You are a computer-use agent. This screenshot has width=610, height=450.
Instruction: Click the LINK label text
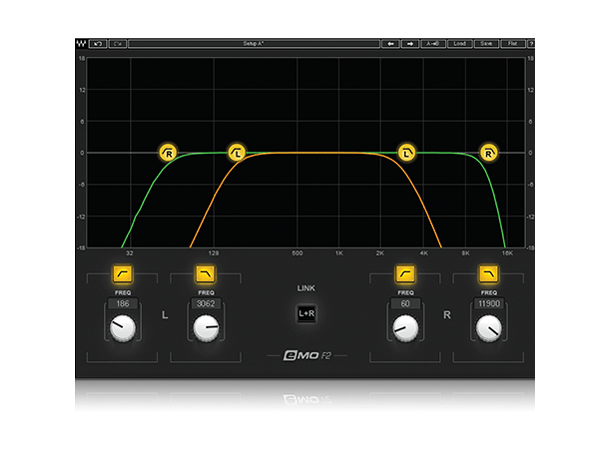coord(306,288)
